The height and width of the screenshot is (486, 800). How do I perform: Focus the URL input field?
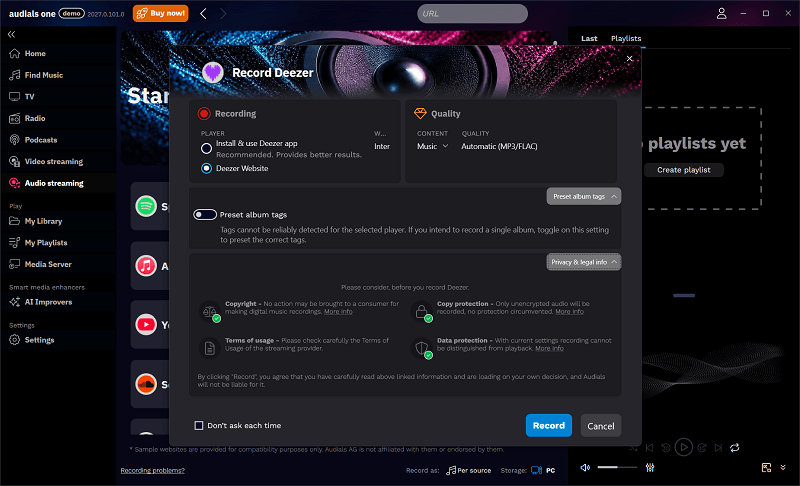472,14
